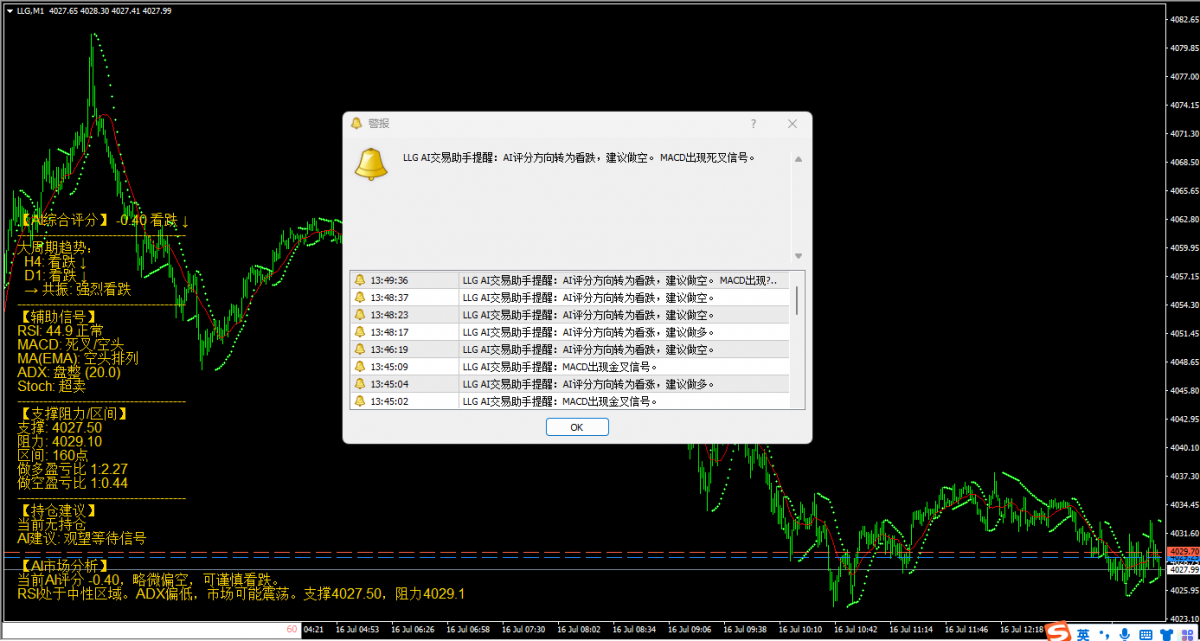The image size is (1200, 641).
Task: Open the skin shirt icon on the IME bar
Action: 1167,634
